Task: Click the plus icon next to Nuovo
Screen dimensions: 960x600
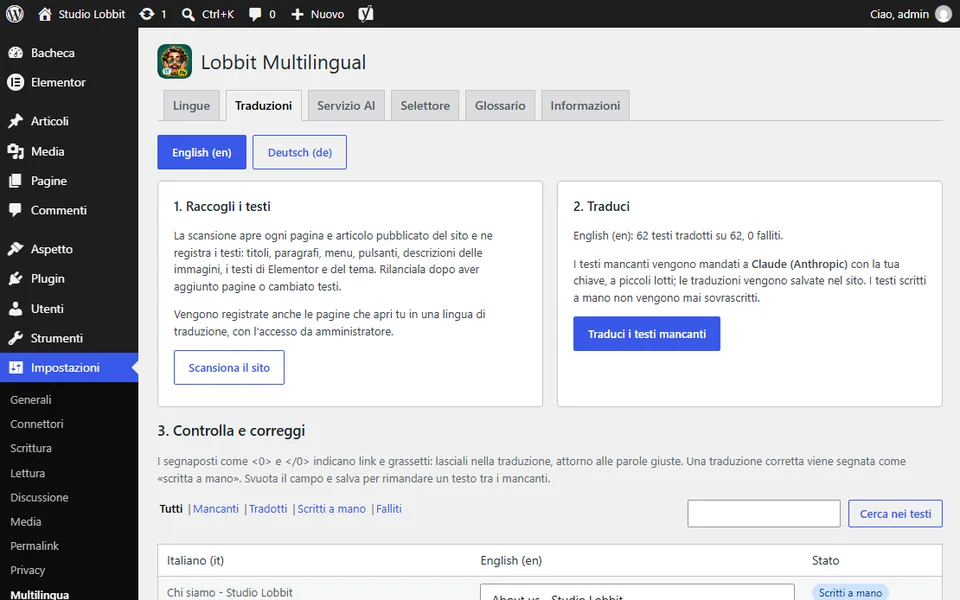Action: click(x=297, y=14)
